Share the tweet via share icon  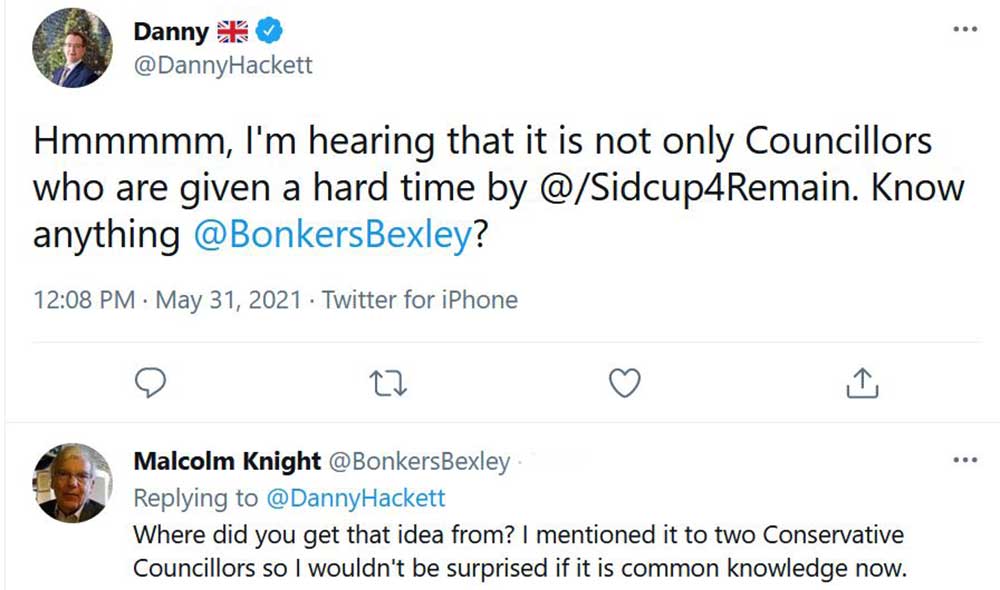pos(863,381)
